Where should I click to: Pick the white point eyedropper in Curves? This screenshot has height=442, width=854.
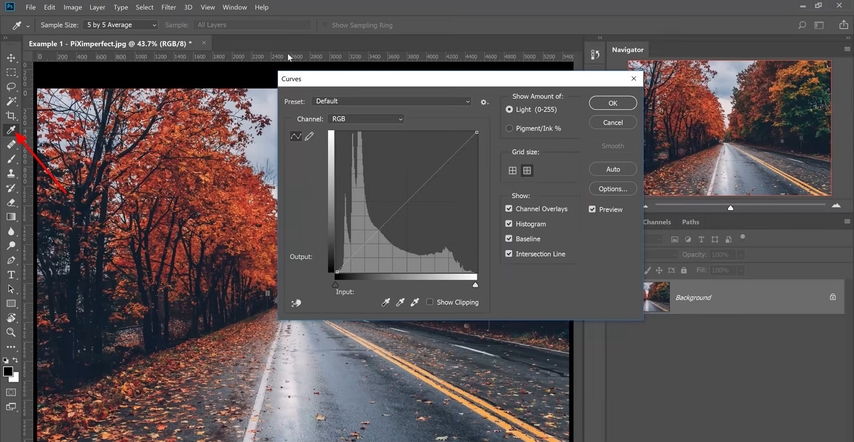tap(415, 302)
